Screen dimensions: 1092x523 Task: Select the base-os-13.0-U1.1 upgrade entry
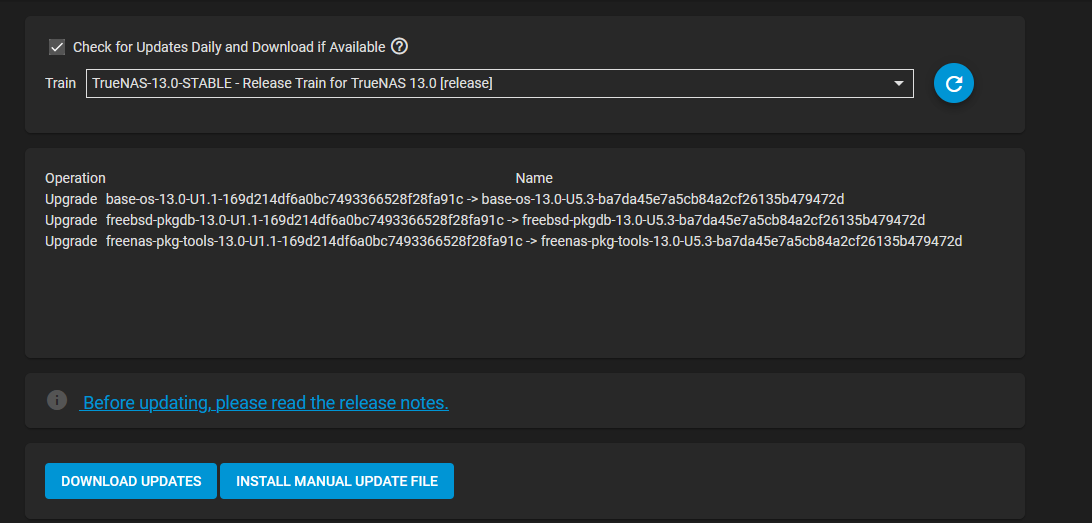[x=475, y=199]
